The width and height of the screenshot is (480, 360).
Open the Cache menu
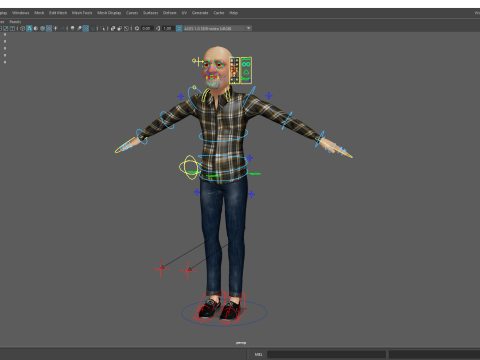pyautogui.click(x=219, y=13)
